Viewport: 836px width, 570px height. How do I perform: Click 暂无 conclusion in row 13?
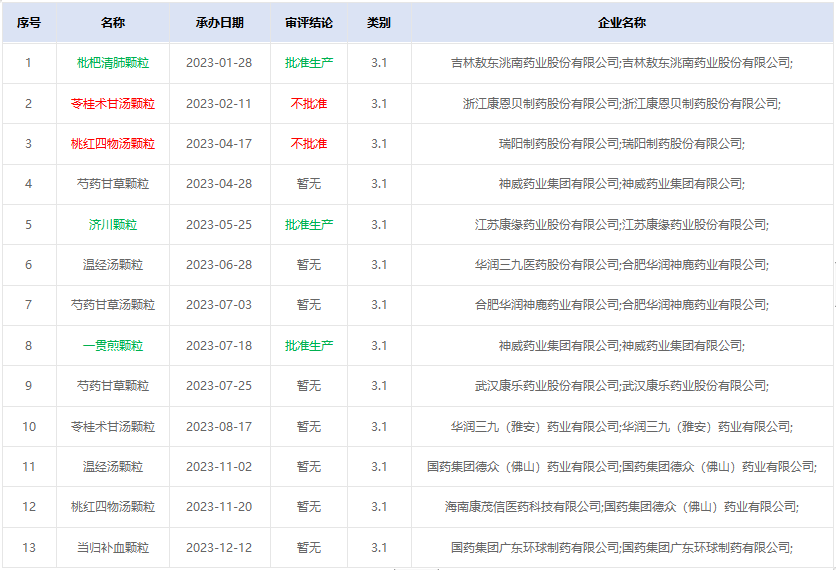click(x=309, y=548)
